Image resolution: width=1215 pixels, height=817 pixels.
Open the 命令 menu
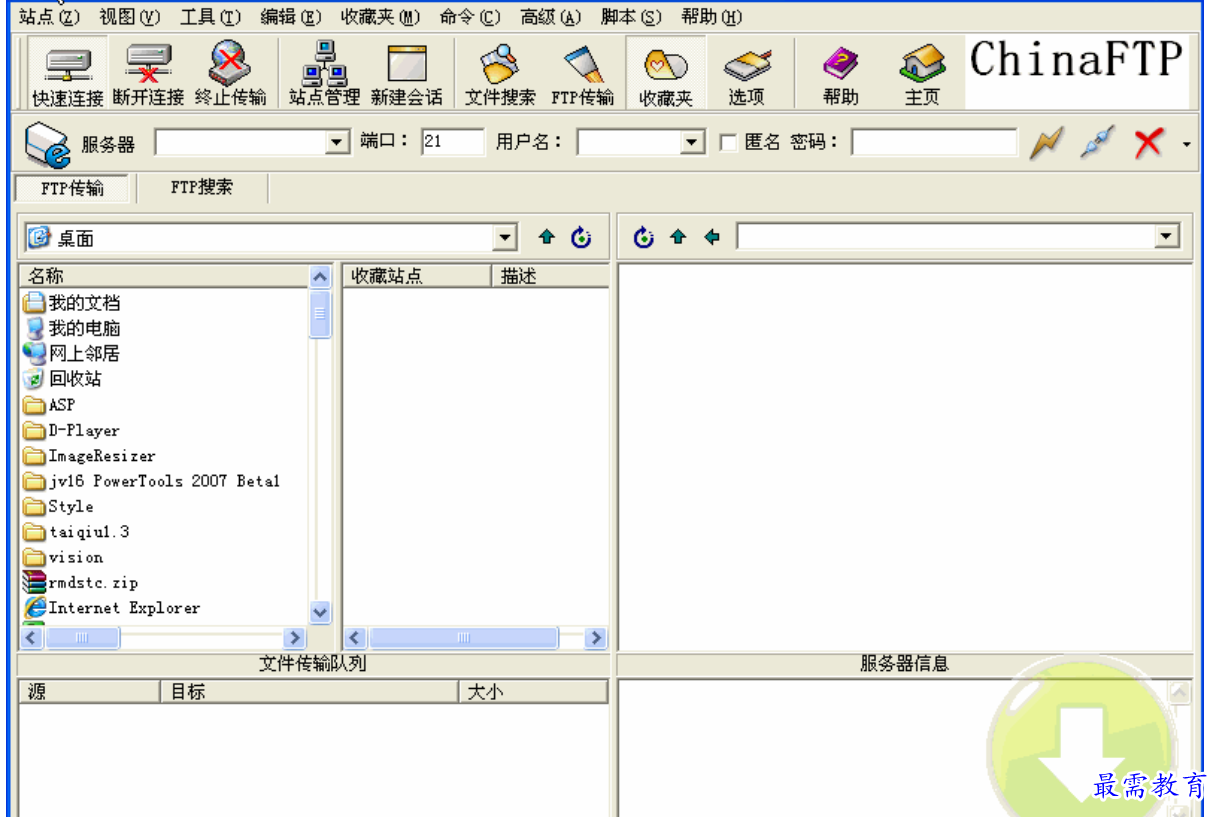(x=470, y=17)
